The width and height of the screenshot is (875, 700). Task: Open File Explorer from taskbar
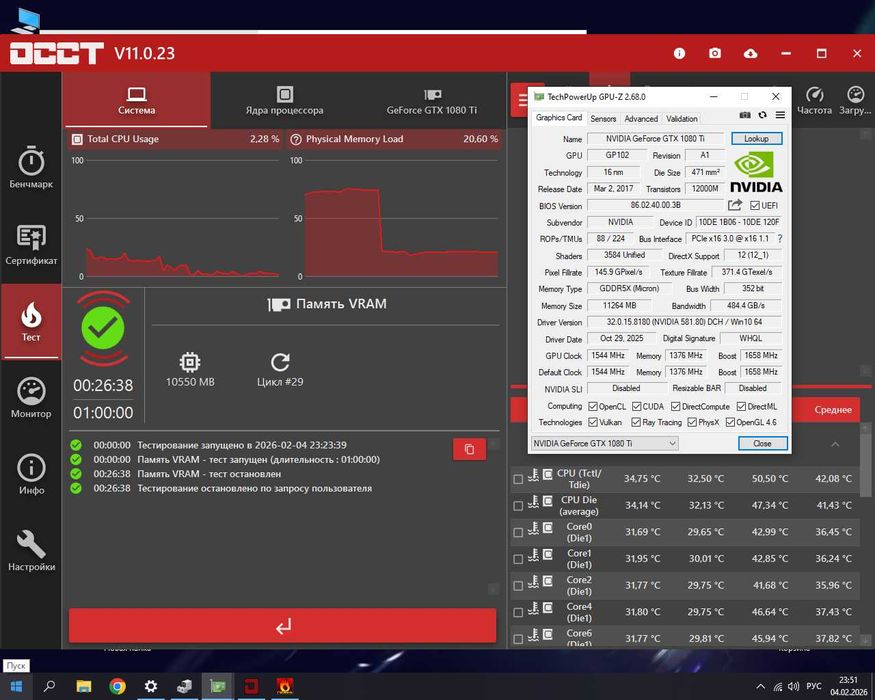[x=84, y=686]
